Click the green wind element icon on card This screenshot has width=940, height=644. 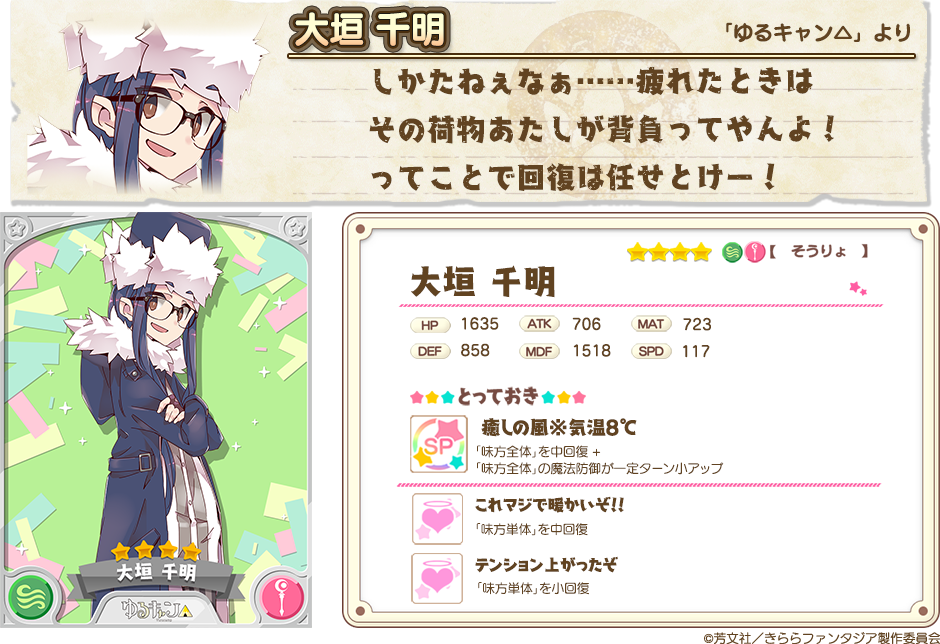(x=31, y=597)
